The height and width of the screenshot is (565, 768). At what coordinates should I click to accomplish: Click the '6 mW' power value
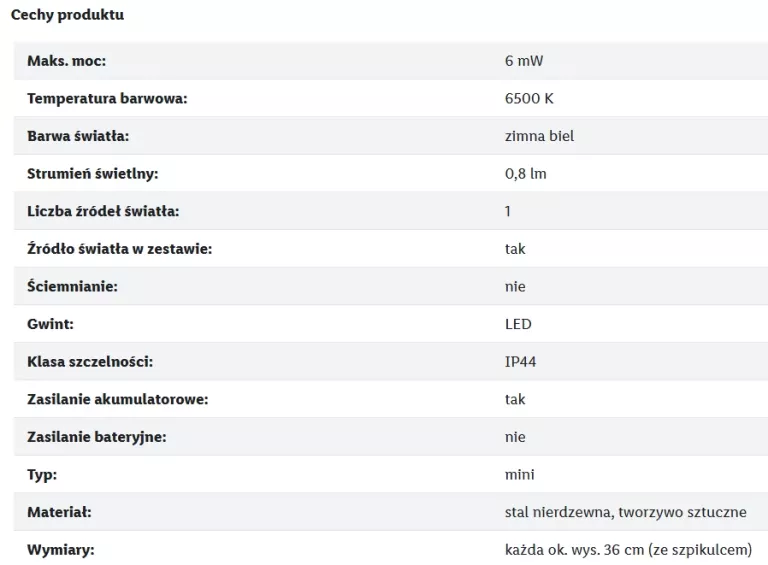point(524,61)
